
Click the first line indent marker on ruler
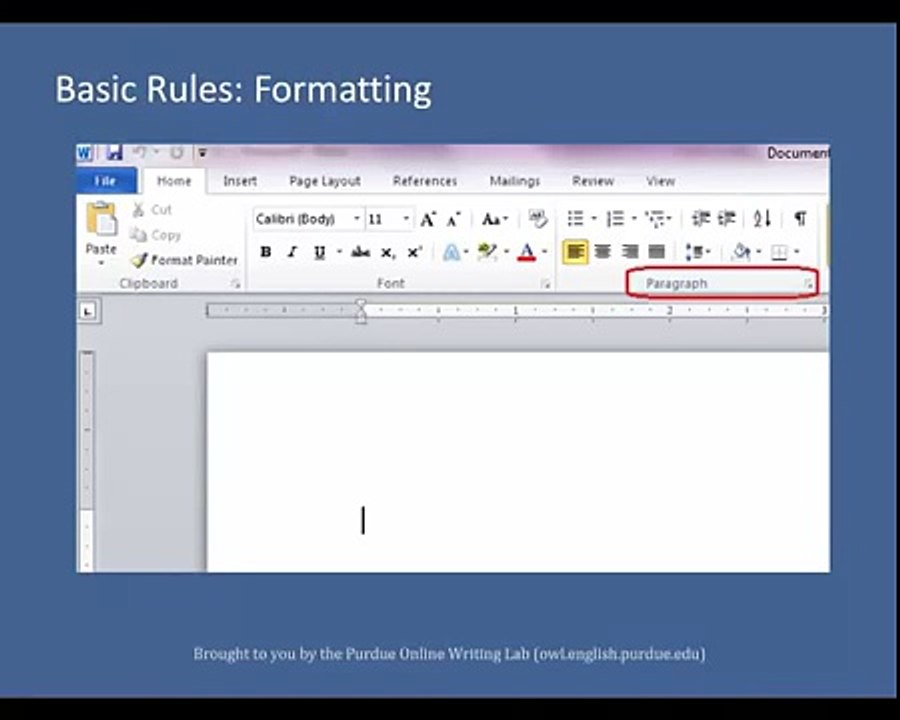[360, 304]
